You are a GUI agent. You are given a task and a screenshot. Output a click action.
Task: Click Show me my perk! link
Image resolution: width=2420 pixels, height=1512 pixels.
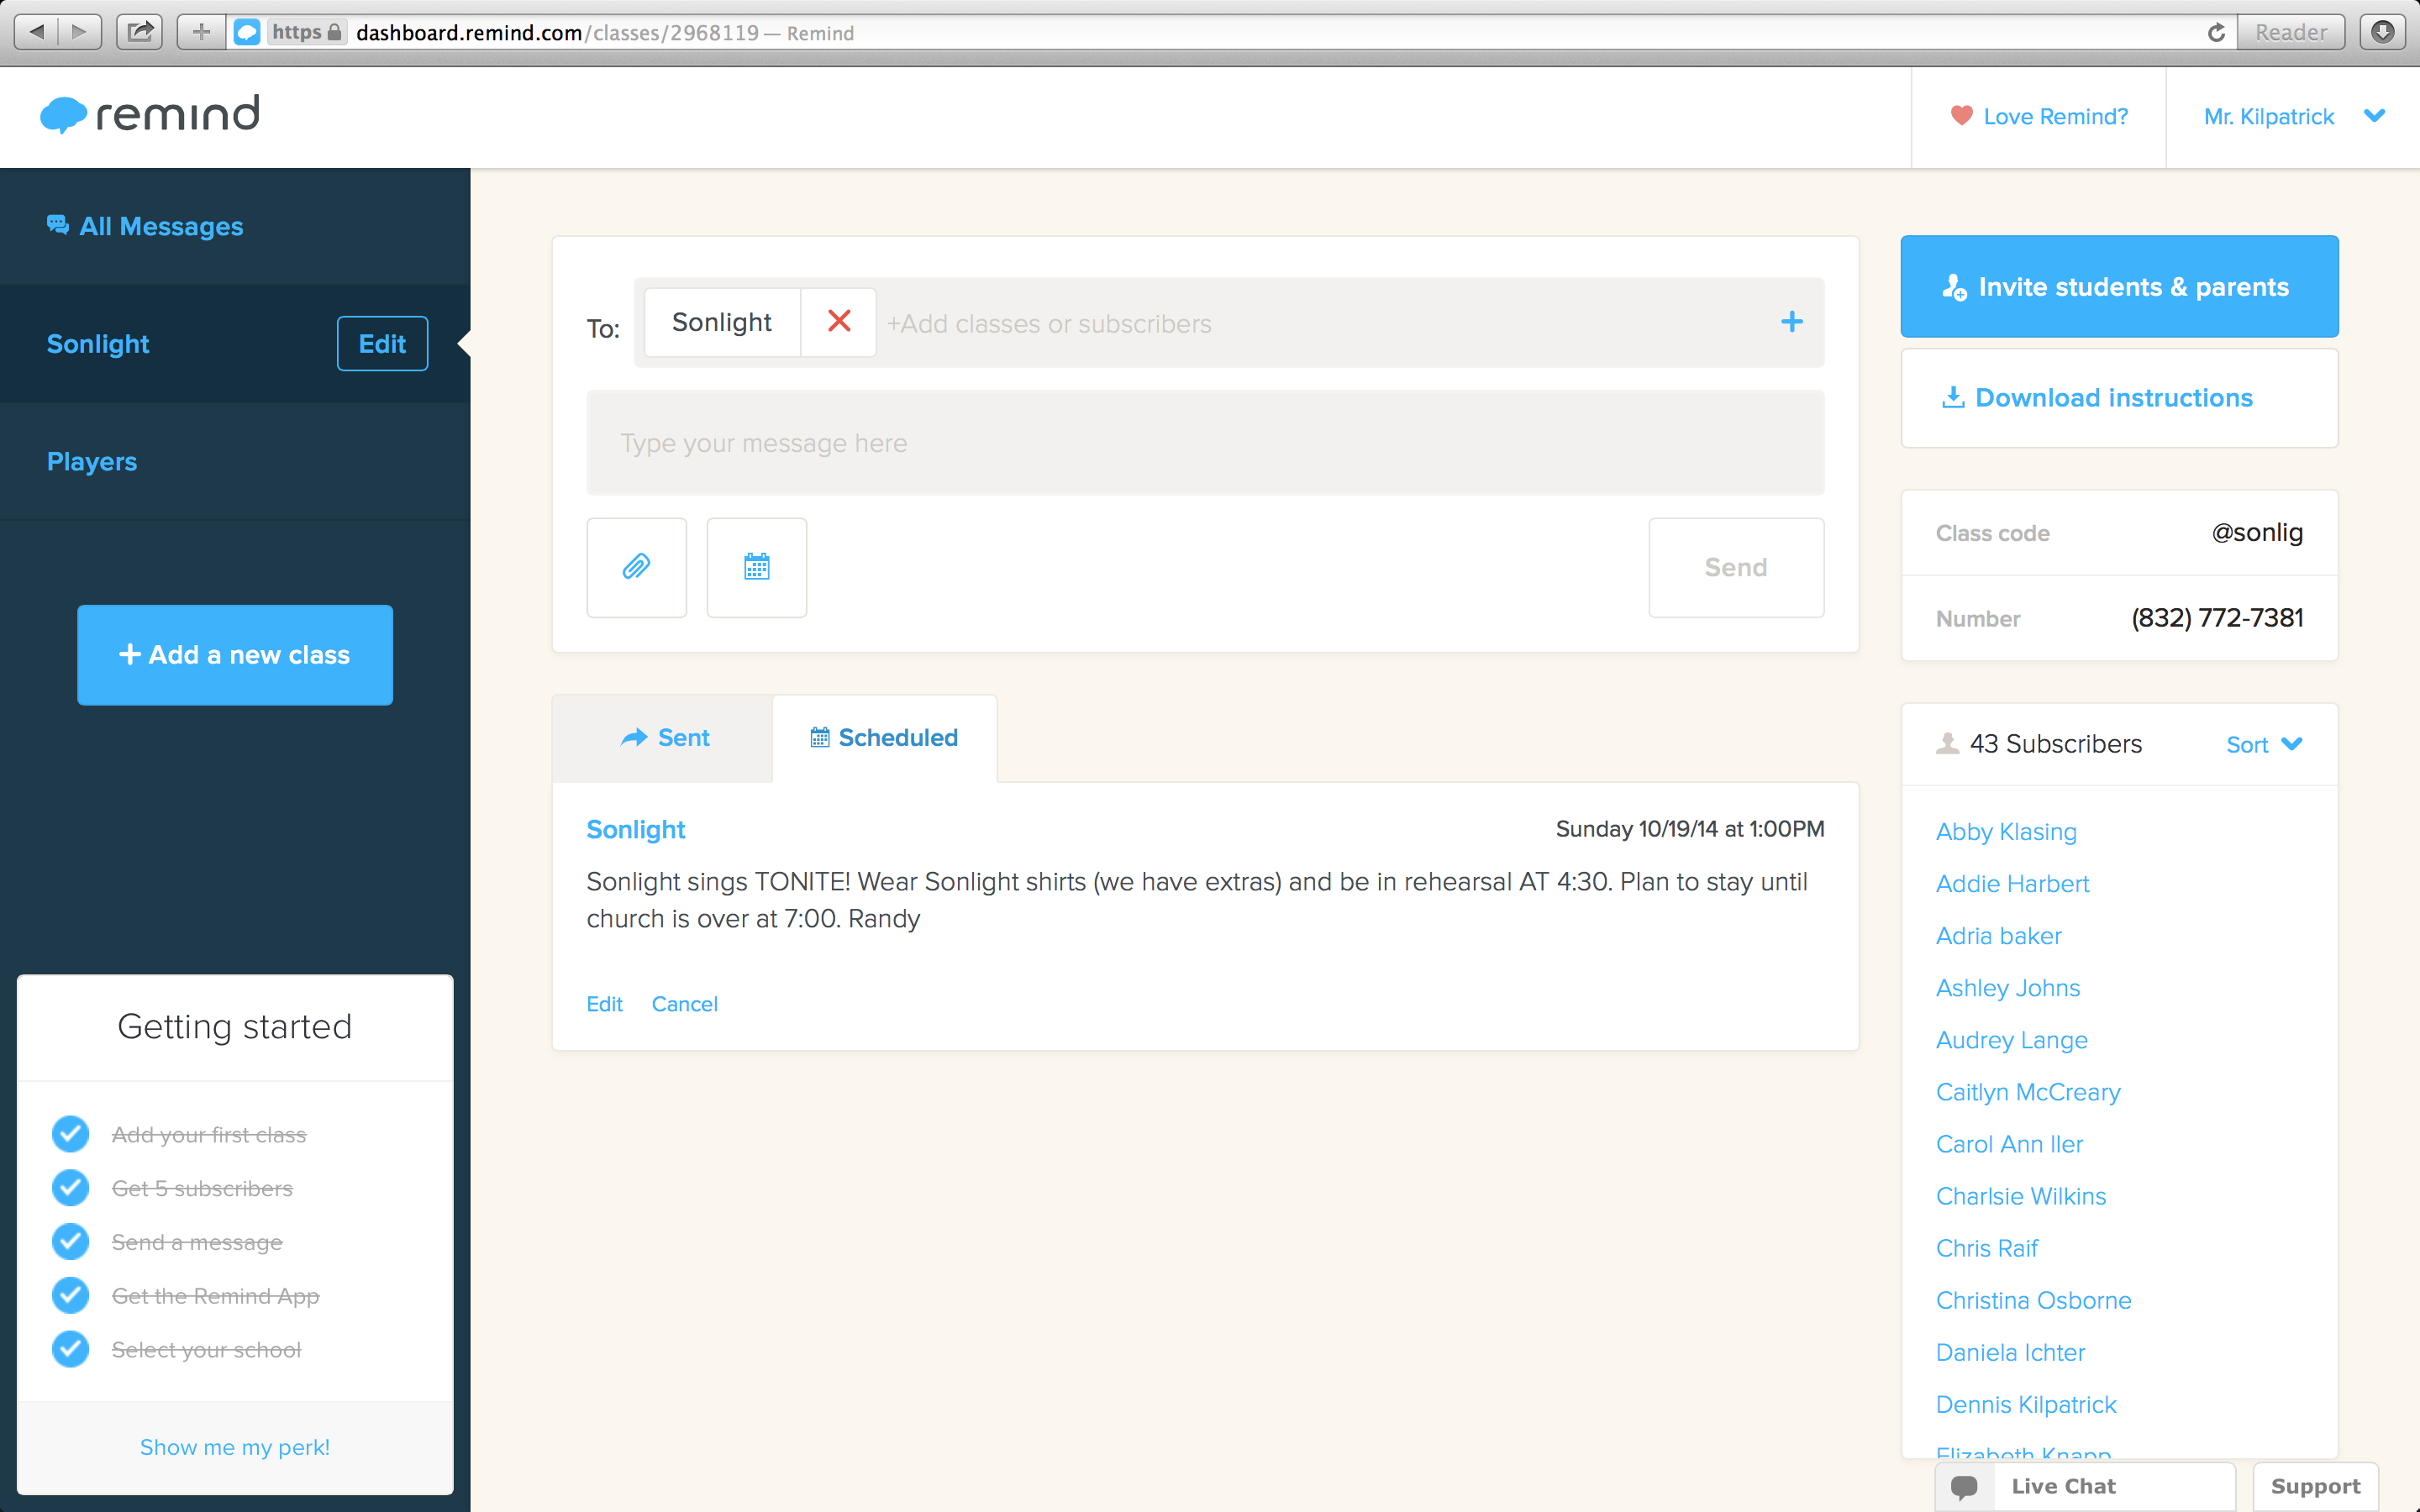235,1447
